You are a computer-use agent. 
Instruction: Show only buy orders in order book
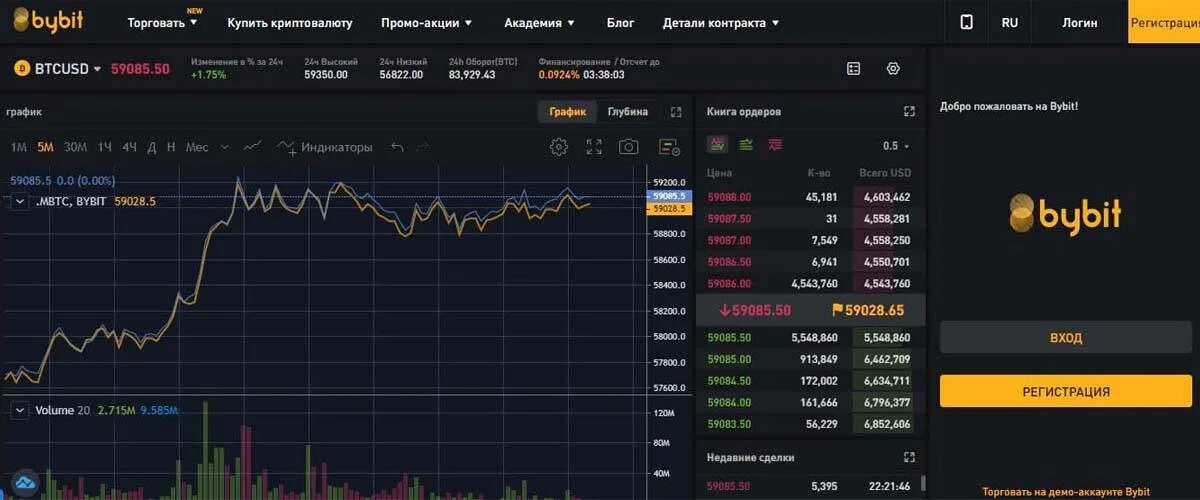pos(746,145)
